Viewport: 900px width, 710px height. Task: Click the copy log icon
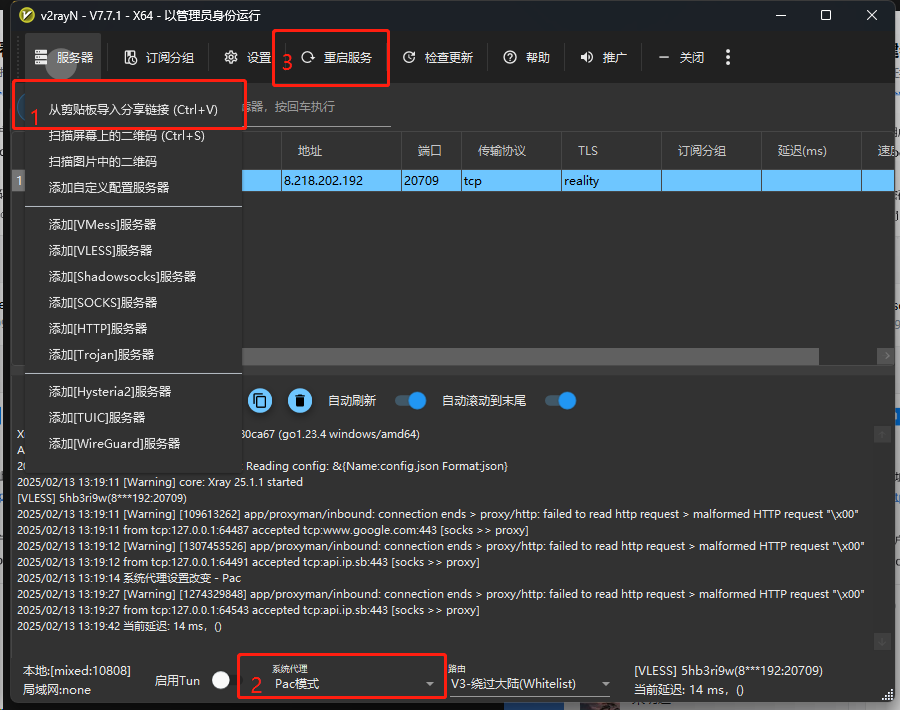pyautogui.click(x=260, y=400)
